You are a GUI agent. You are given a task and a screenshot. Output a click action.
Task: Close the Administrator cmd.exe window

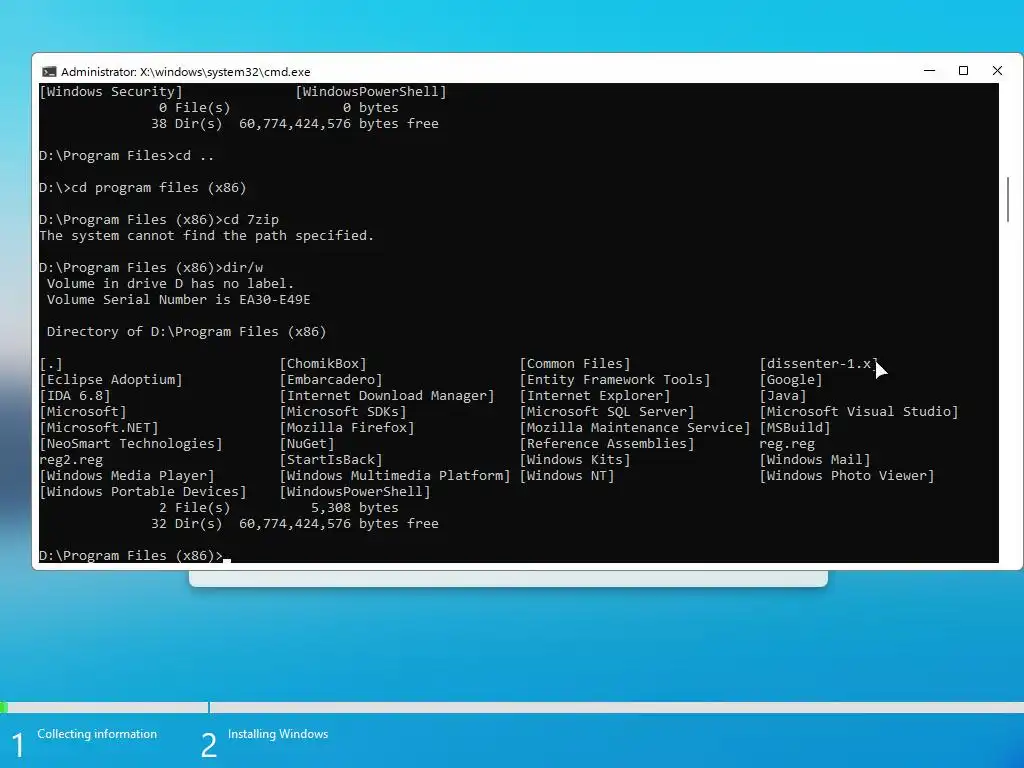point(997,71)
